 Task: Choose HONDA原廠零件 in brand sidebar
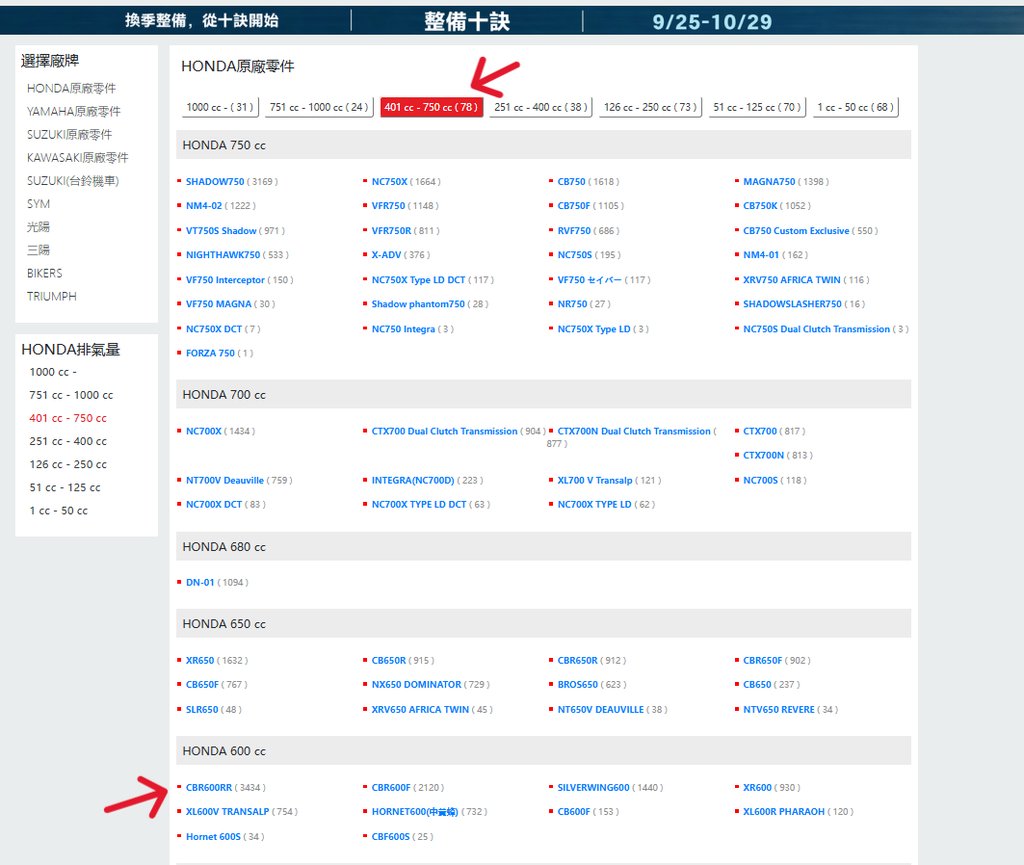coord(71,88)
